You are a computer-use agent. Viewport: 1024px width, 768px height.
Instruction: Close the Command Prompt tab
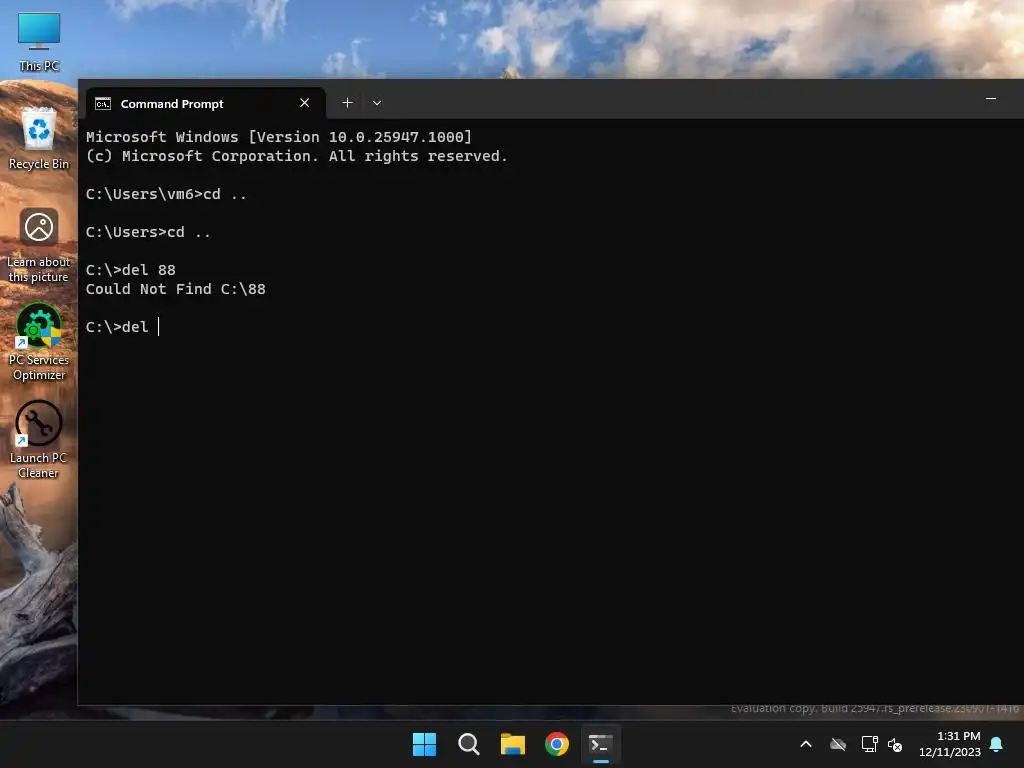click(304, 103)
